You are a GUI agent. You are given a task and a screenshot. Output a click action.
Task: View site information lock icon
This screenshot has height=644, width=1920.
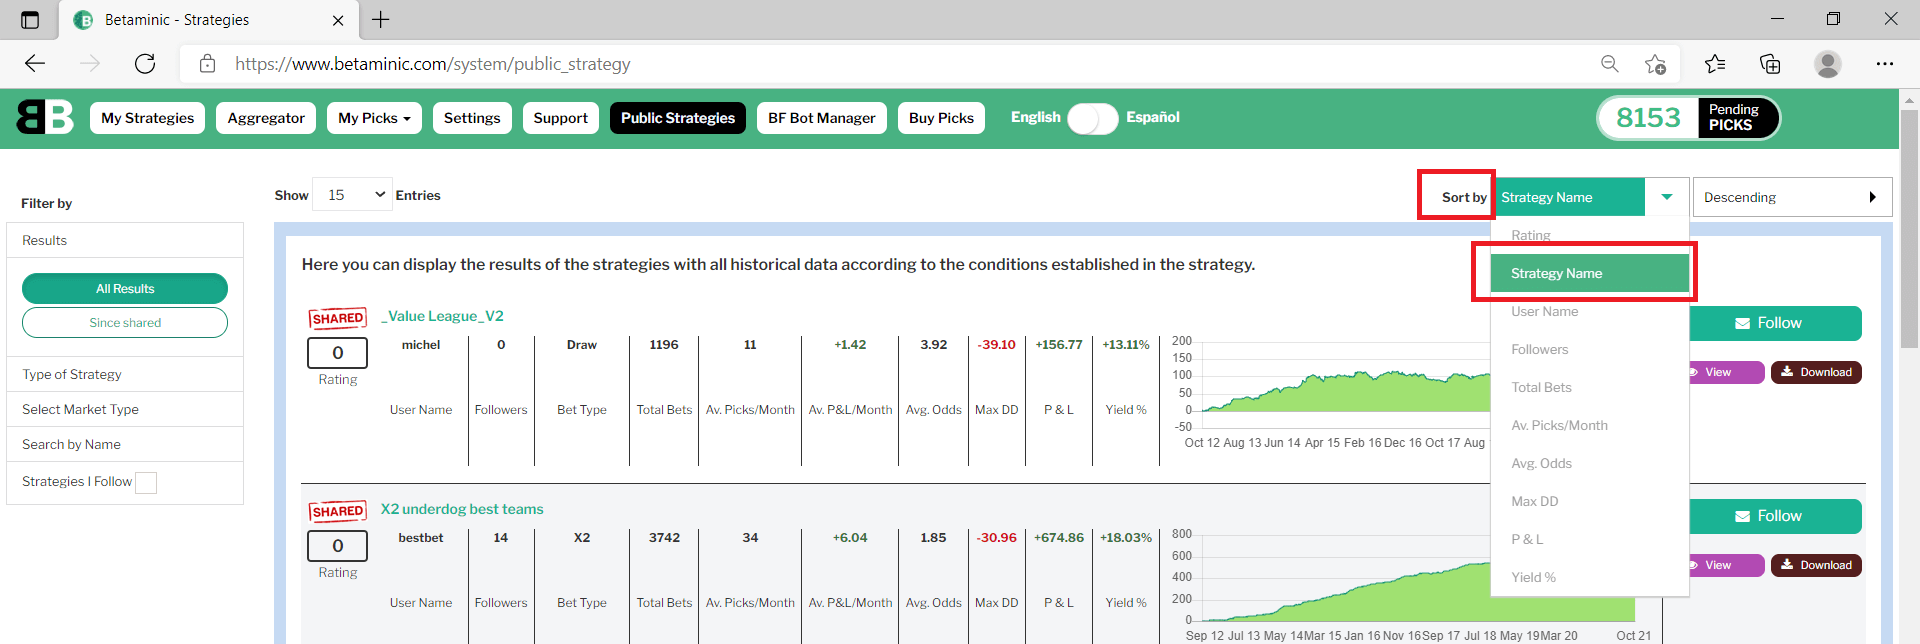click(x=207, y=64)
